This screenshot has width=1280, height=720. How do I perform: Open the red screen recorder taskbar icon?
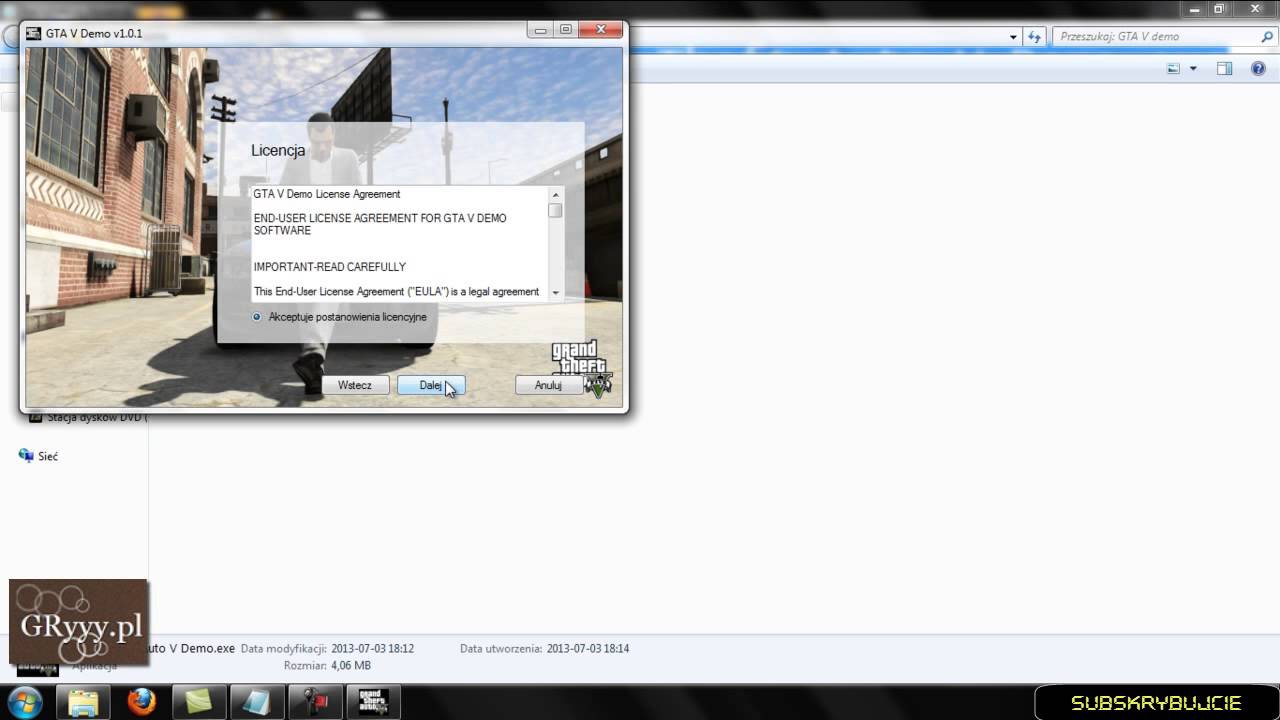pyautogui.click(x=316, y=702)
